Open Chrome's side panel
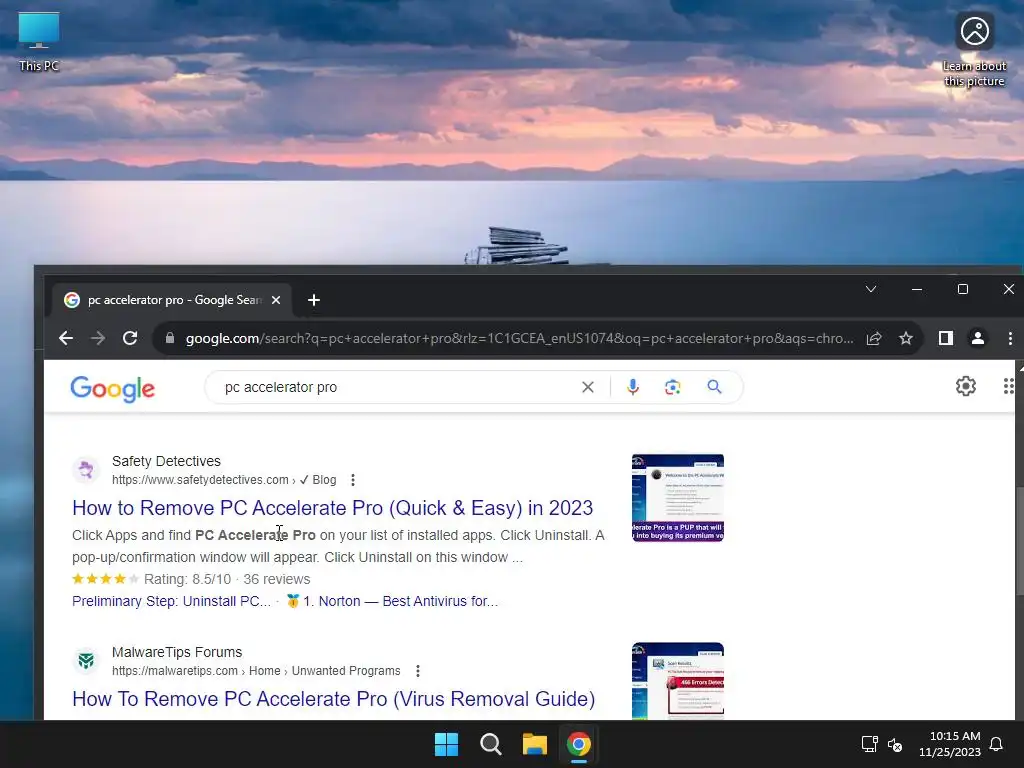Image resolution: width=1024 pixels, height=768 pixels. (946, 338)
